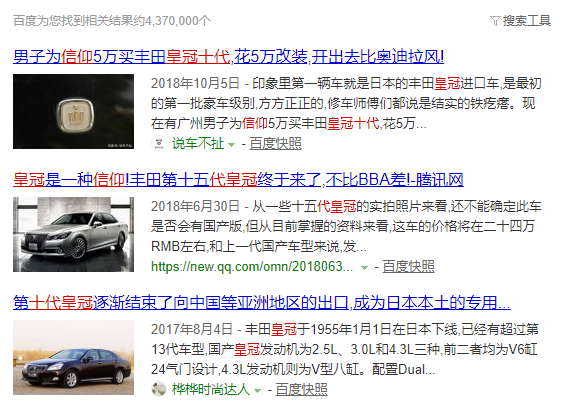Open the 第十代皇冠逐渐结束了 headline link

click(x=262, y=303)
